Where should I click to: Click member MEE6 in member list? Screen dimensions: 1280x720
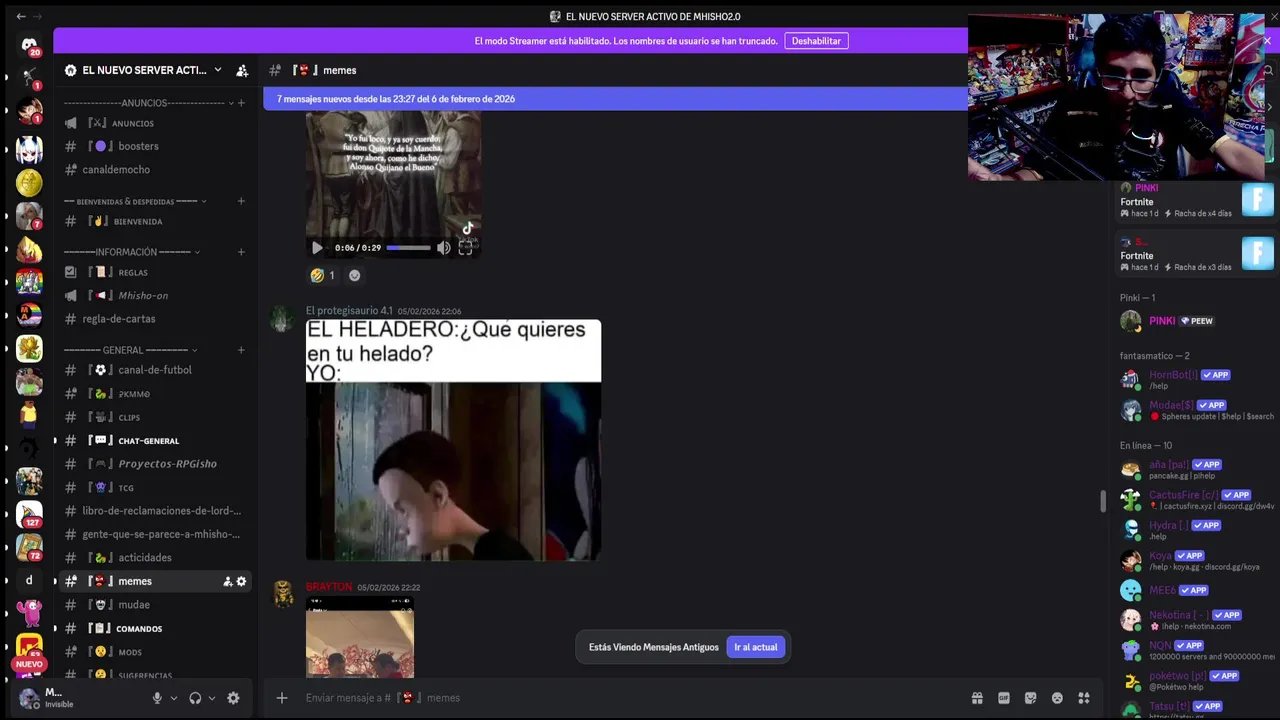tap(1195, 590)
